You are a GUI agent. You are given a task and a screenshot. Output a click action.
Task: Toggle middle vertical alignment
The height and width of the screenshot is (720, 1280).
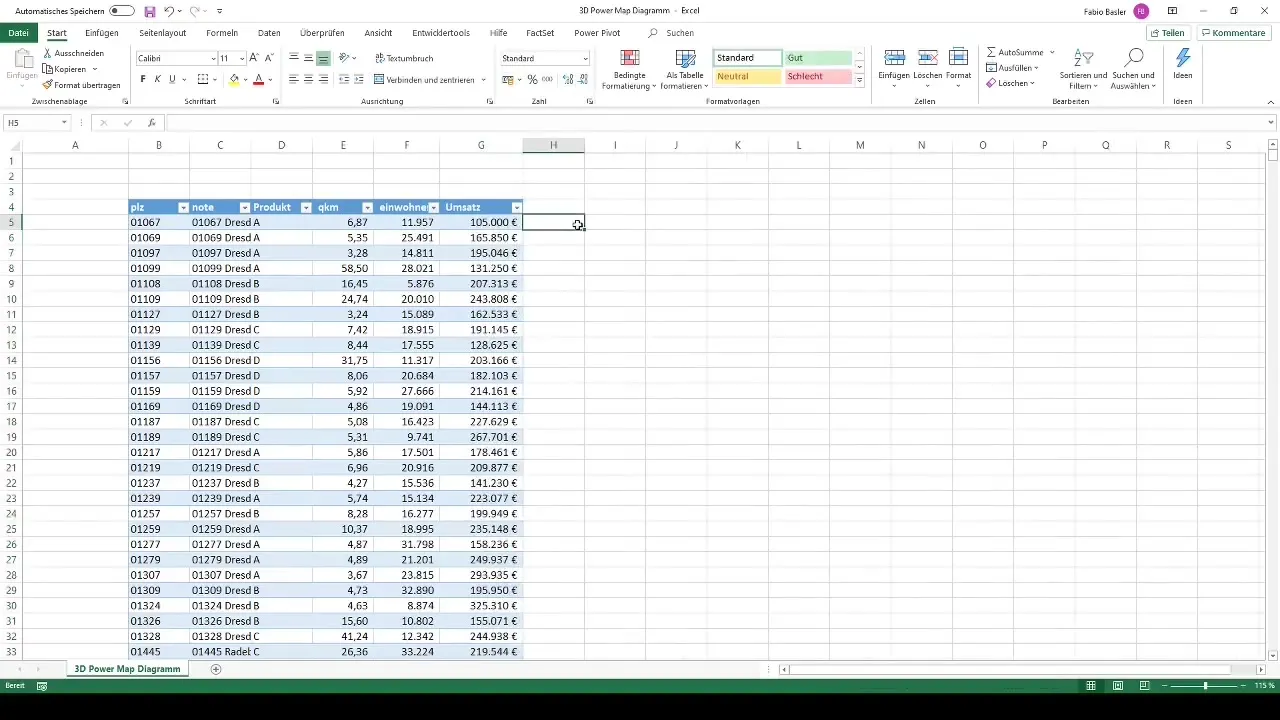pos(308,58)
